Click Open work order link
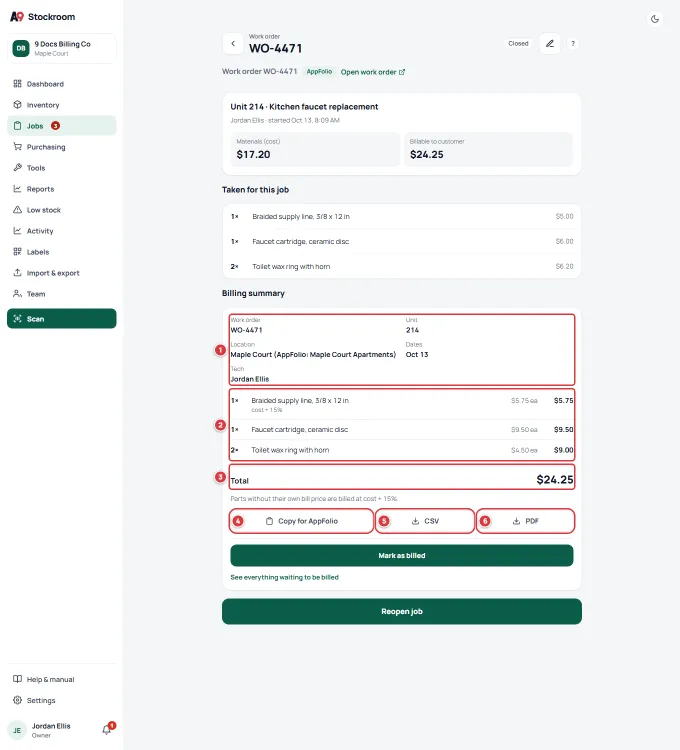Viewport: 680px width, 750px height. coord(373,72)
